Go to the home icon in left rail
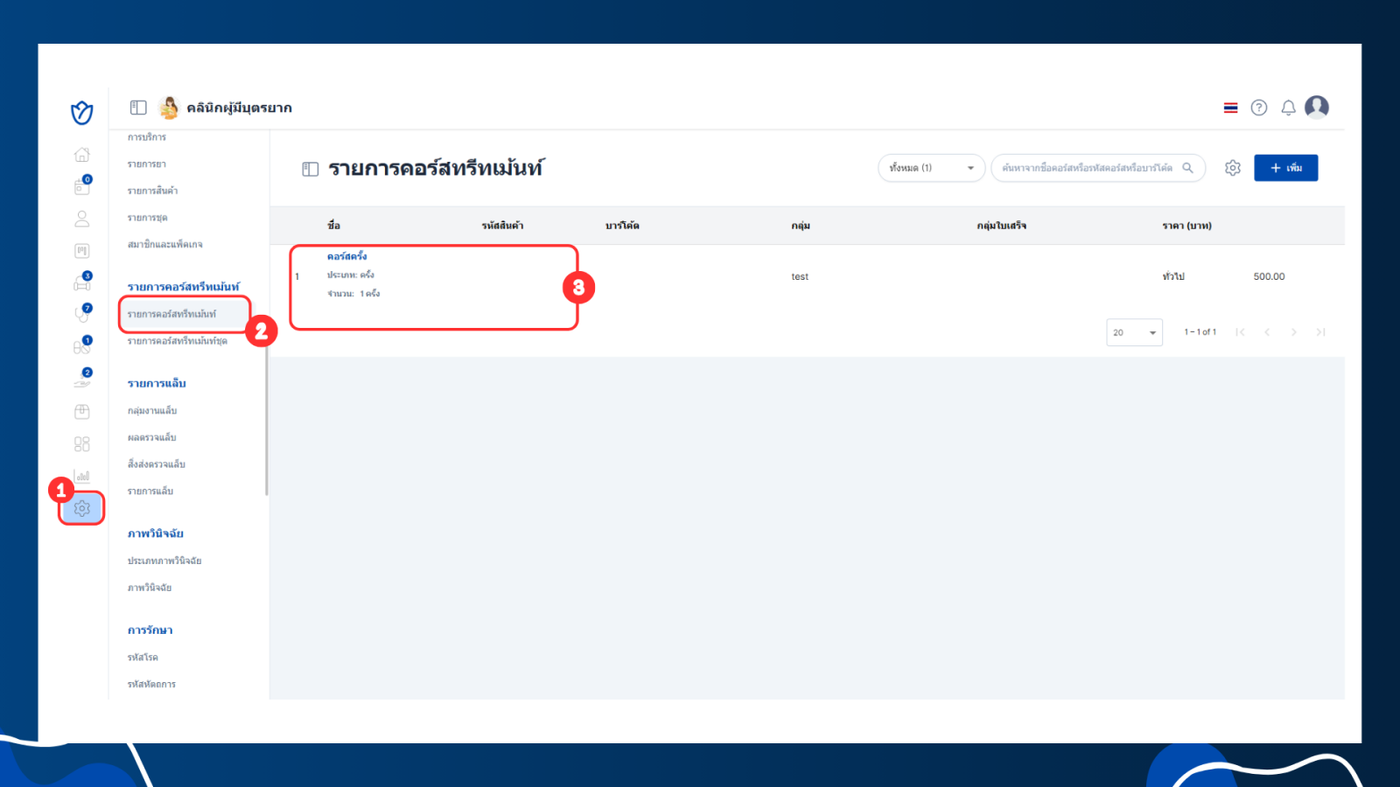Viewport: 1400px width, 787px height. point(82,155)
